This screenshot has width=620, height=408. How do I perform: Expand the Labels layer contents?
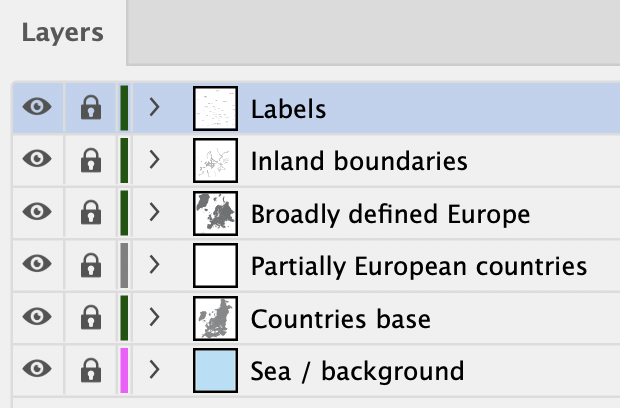(x=154, y=107)
